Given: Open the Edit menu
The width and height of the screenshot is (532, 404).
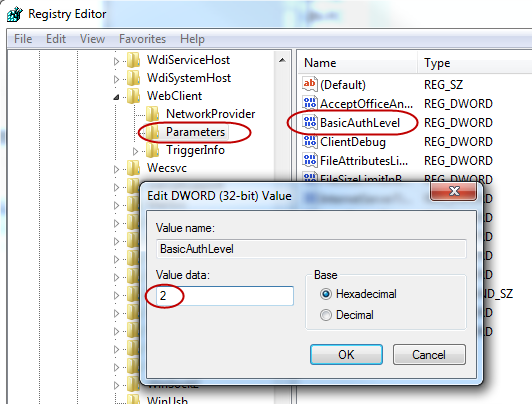Looking at the screenshot, I should coord(56,39).
